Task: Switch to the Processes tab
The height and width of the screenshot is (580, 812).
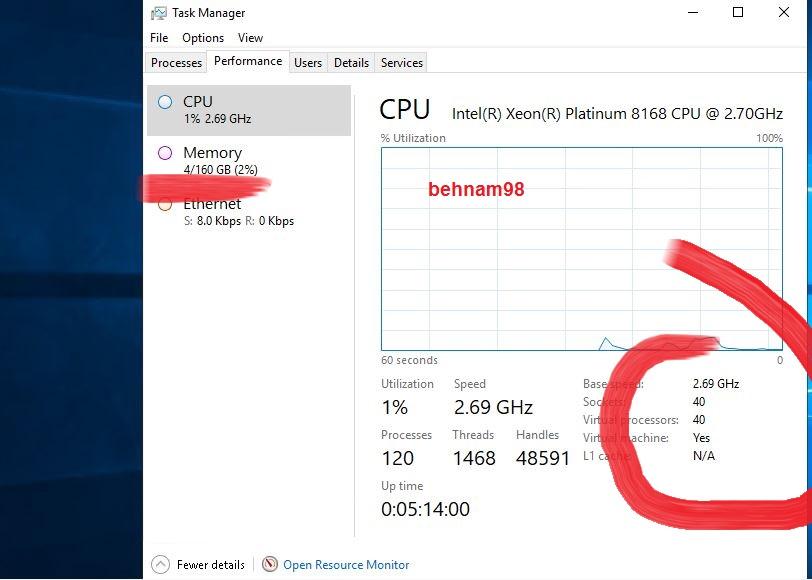Action: (177, 63)
